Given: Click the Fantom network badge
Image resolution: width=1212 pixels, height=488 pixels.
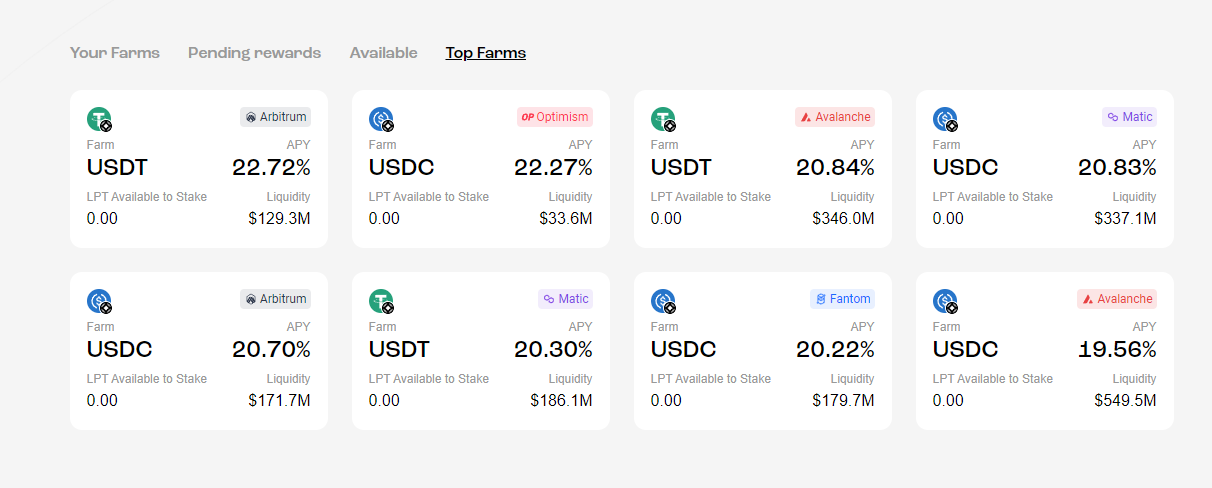Looking at the screenshot, I should tap(842, 299).
